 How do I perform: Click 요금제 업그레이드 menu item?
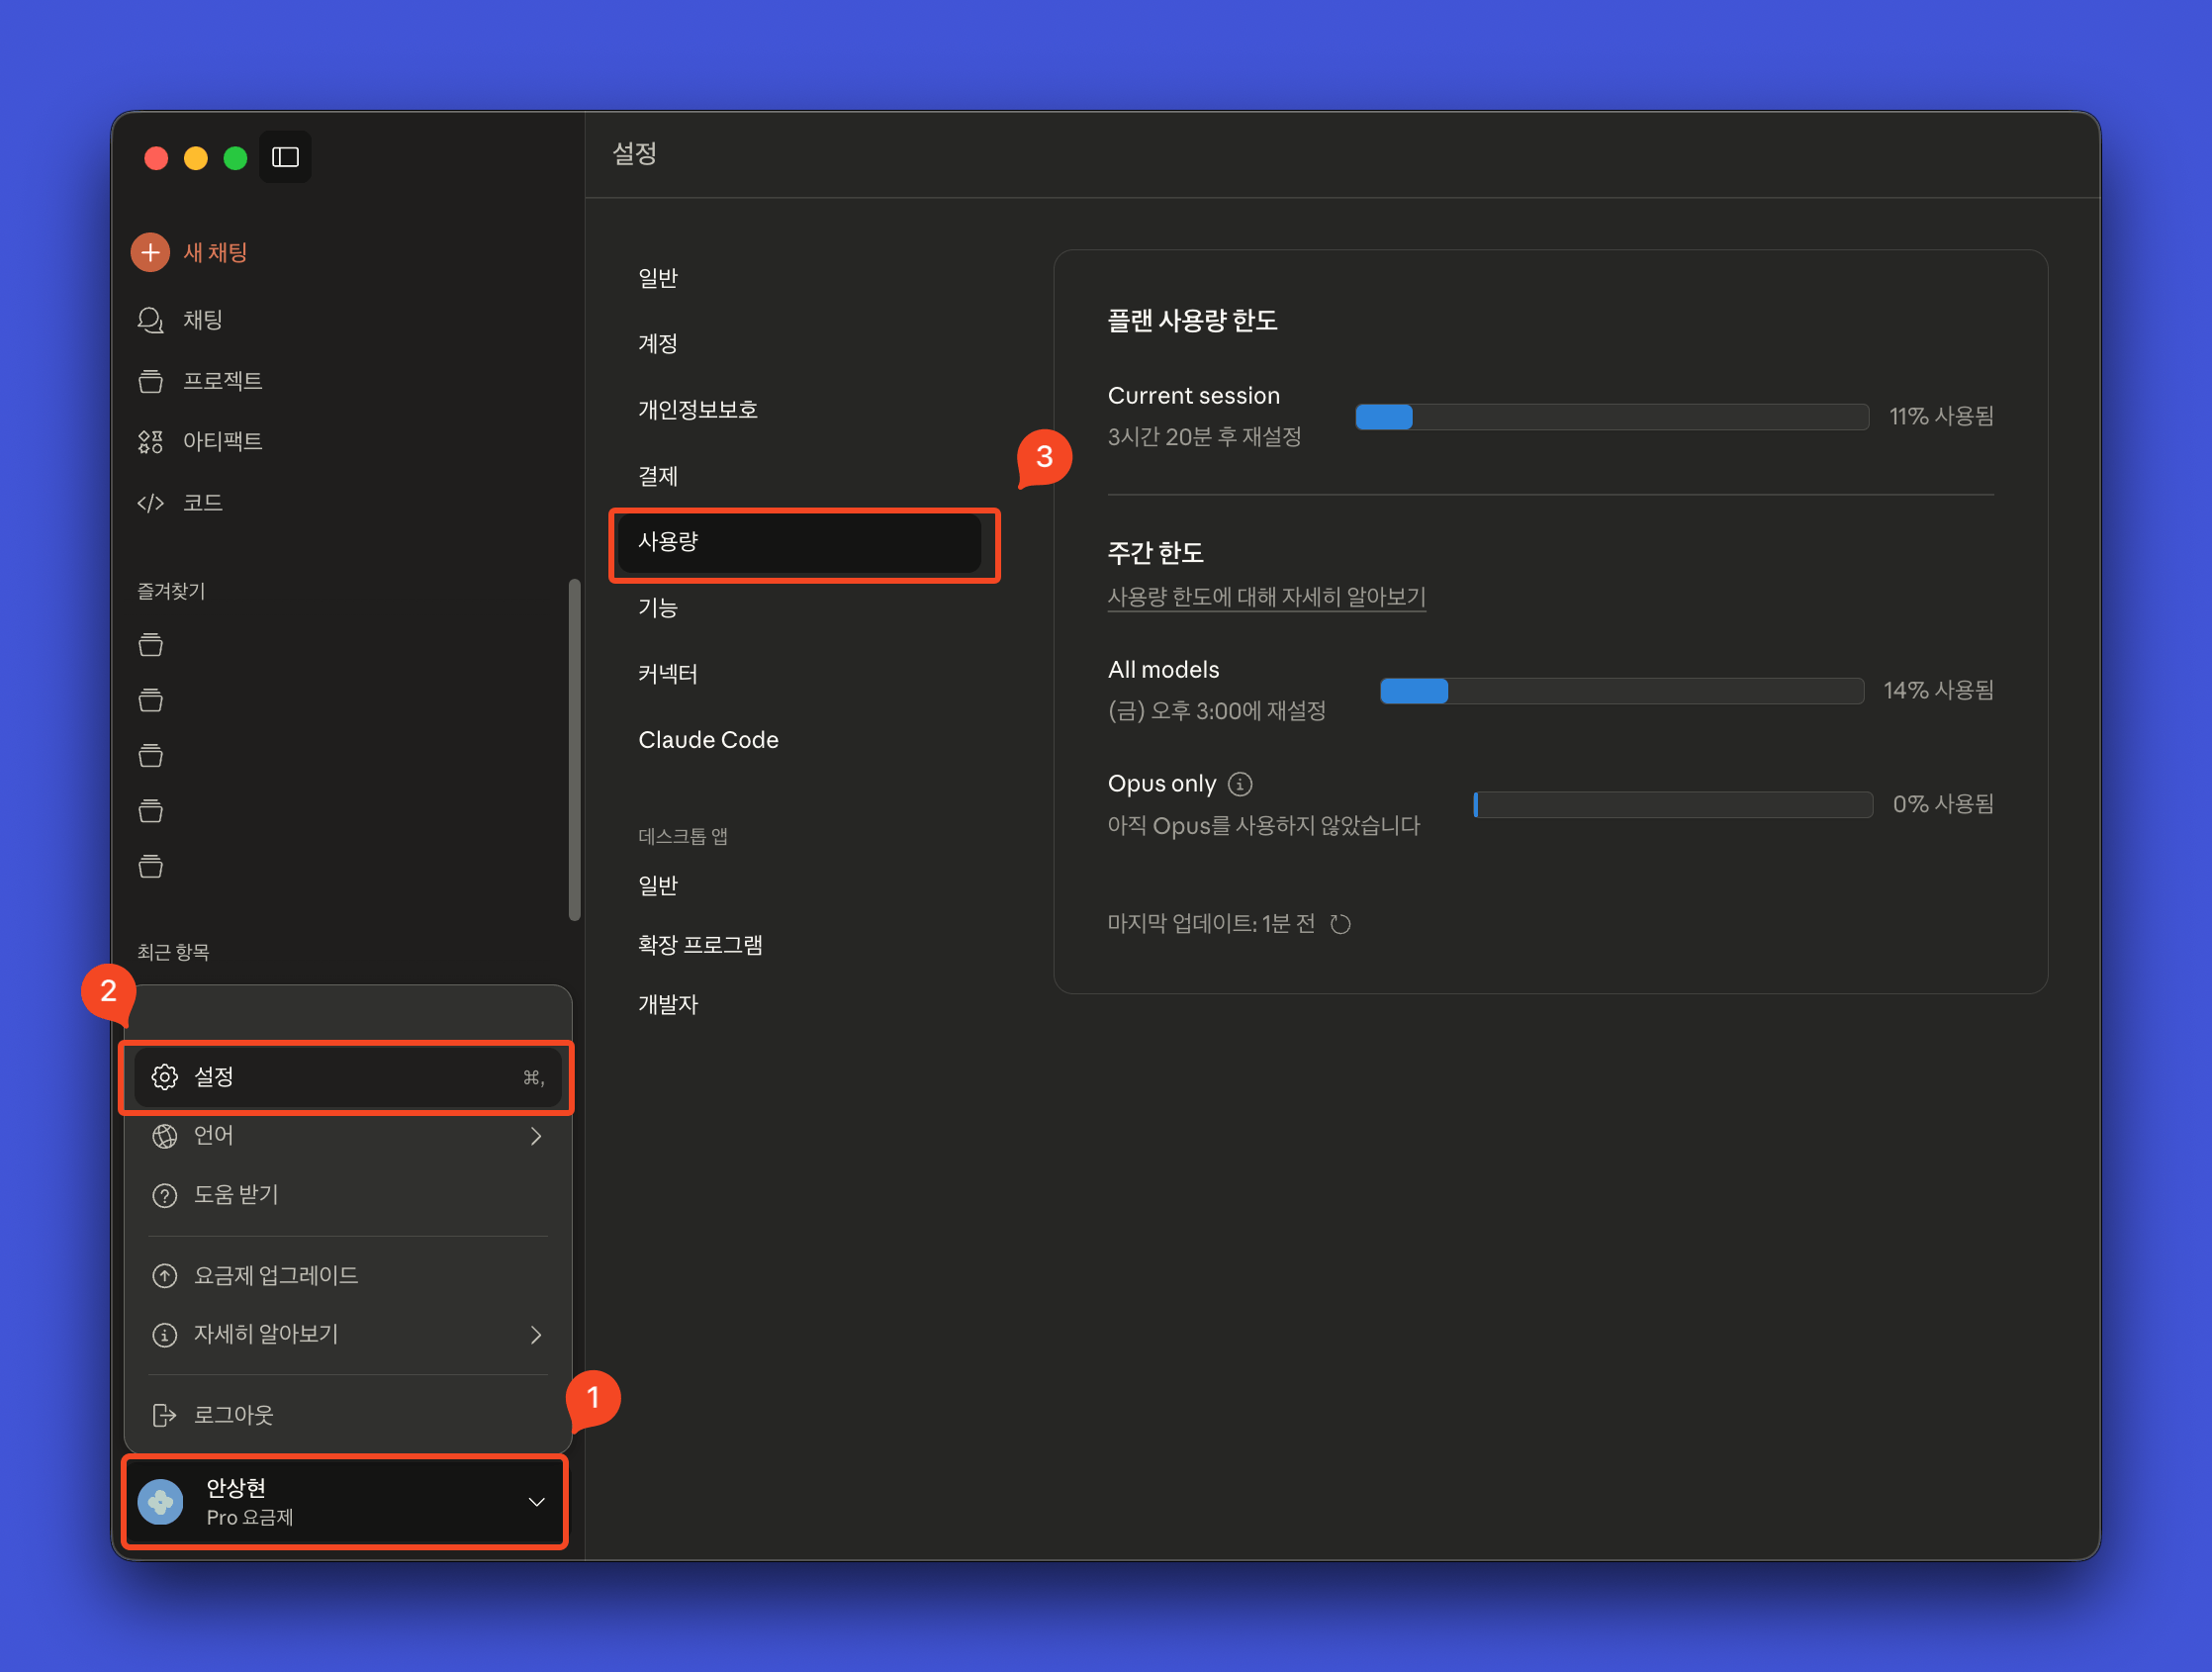pos(276,1275)
